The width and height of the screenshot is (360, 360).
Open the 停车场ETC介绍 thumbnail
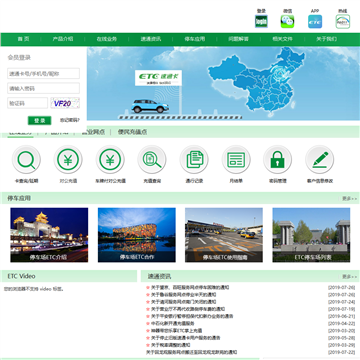pos(49,235)
